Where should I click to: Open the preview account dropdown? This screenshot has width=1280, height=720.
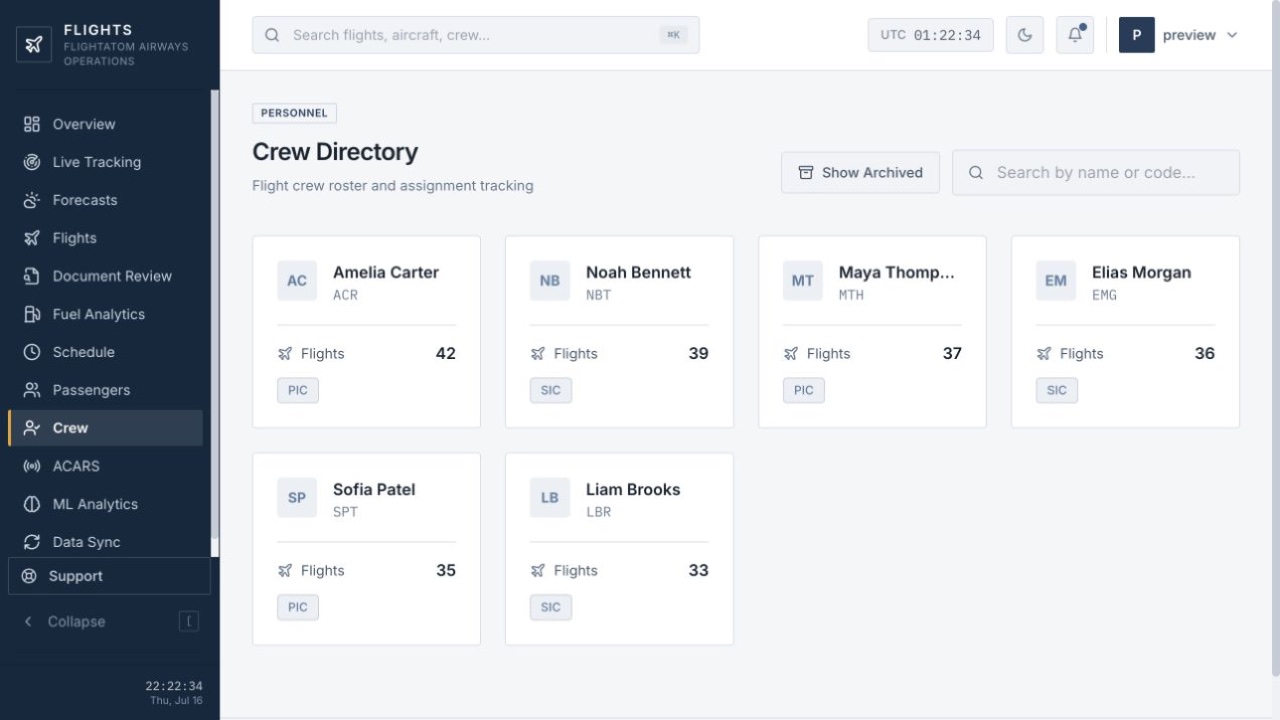1180,35
